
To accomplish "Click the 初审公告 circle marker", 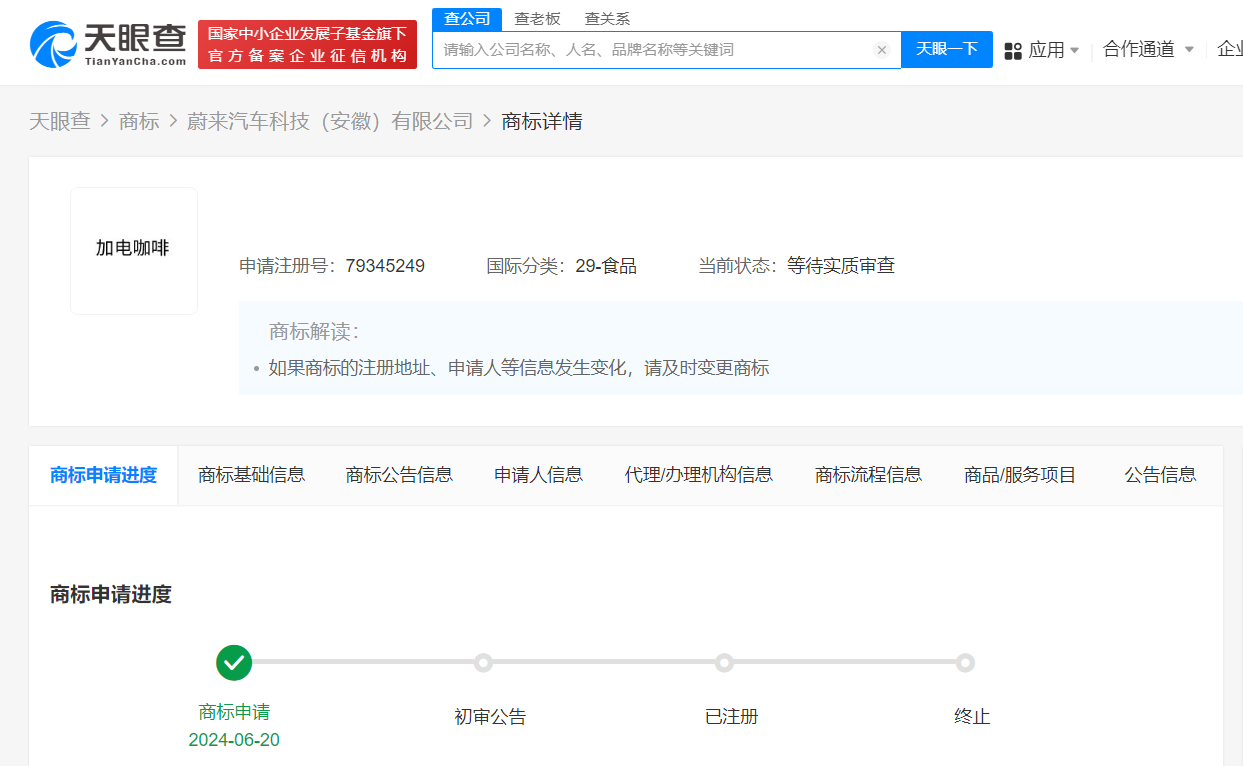I will 484,662.
